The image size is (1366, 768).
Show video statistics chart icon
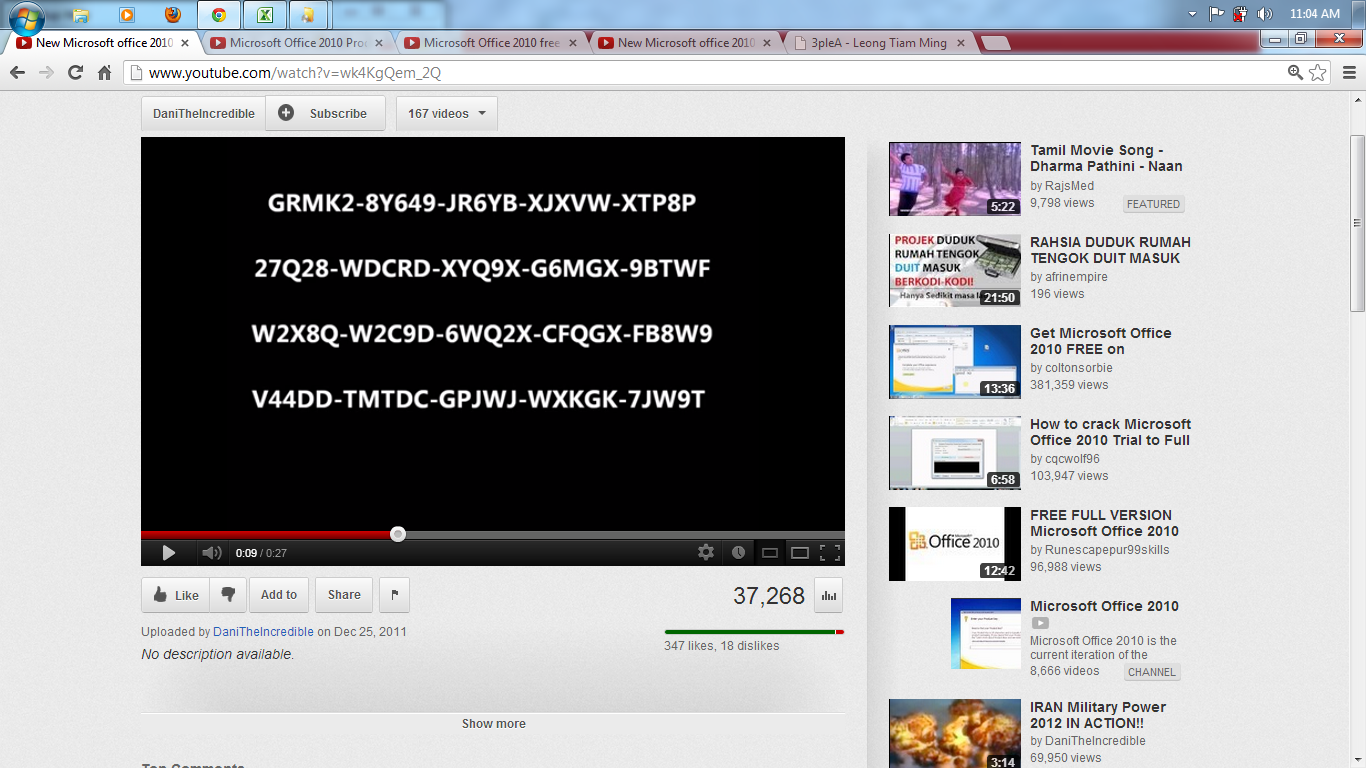[x=828, y=595]
